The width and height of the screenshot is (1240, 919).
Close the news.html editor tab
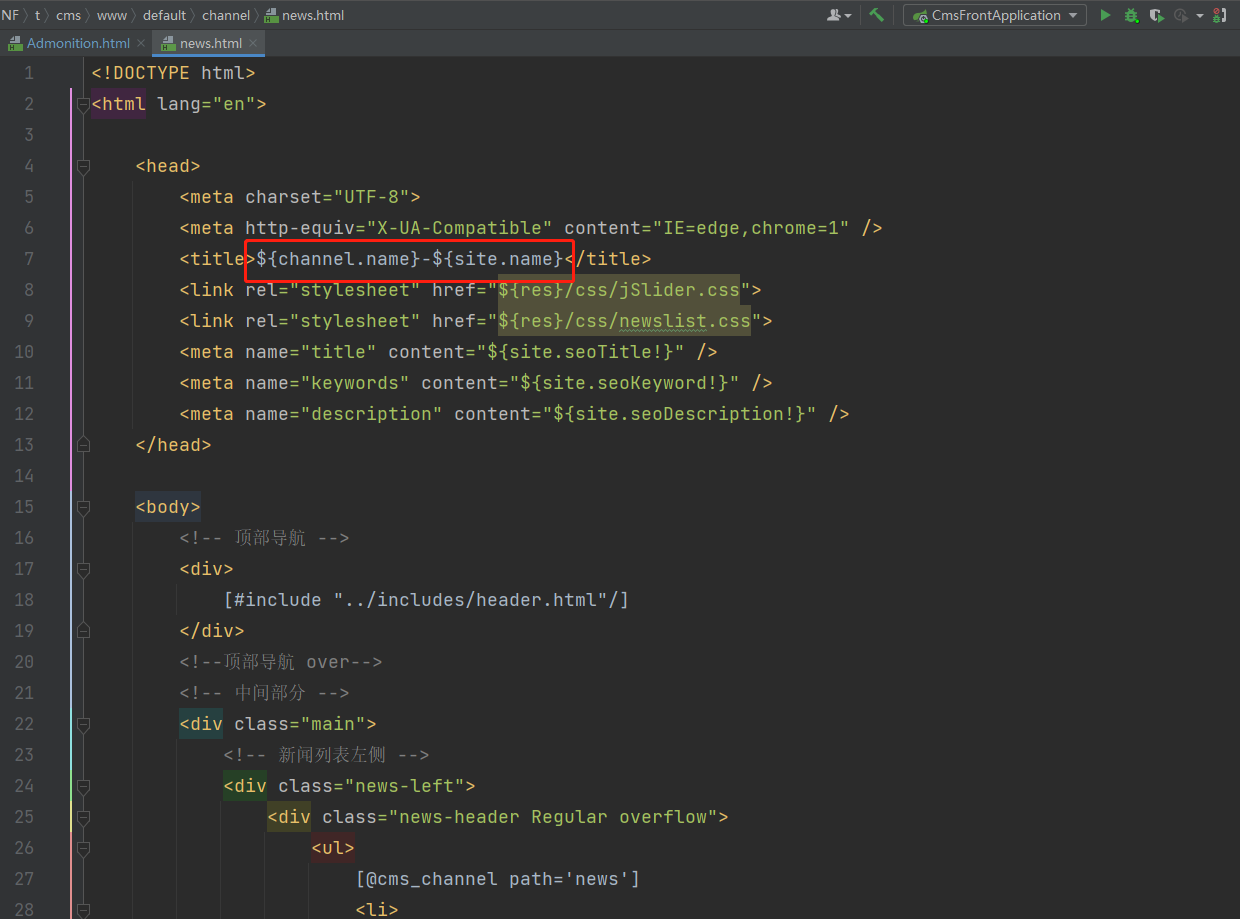[x=254, y=43]
